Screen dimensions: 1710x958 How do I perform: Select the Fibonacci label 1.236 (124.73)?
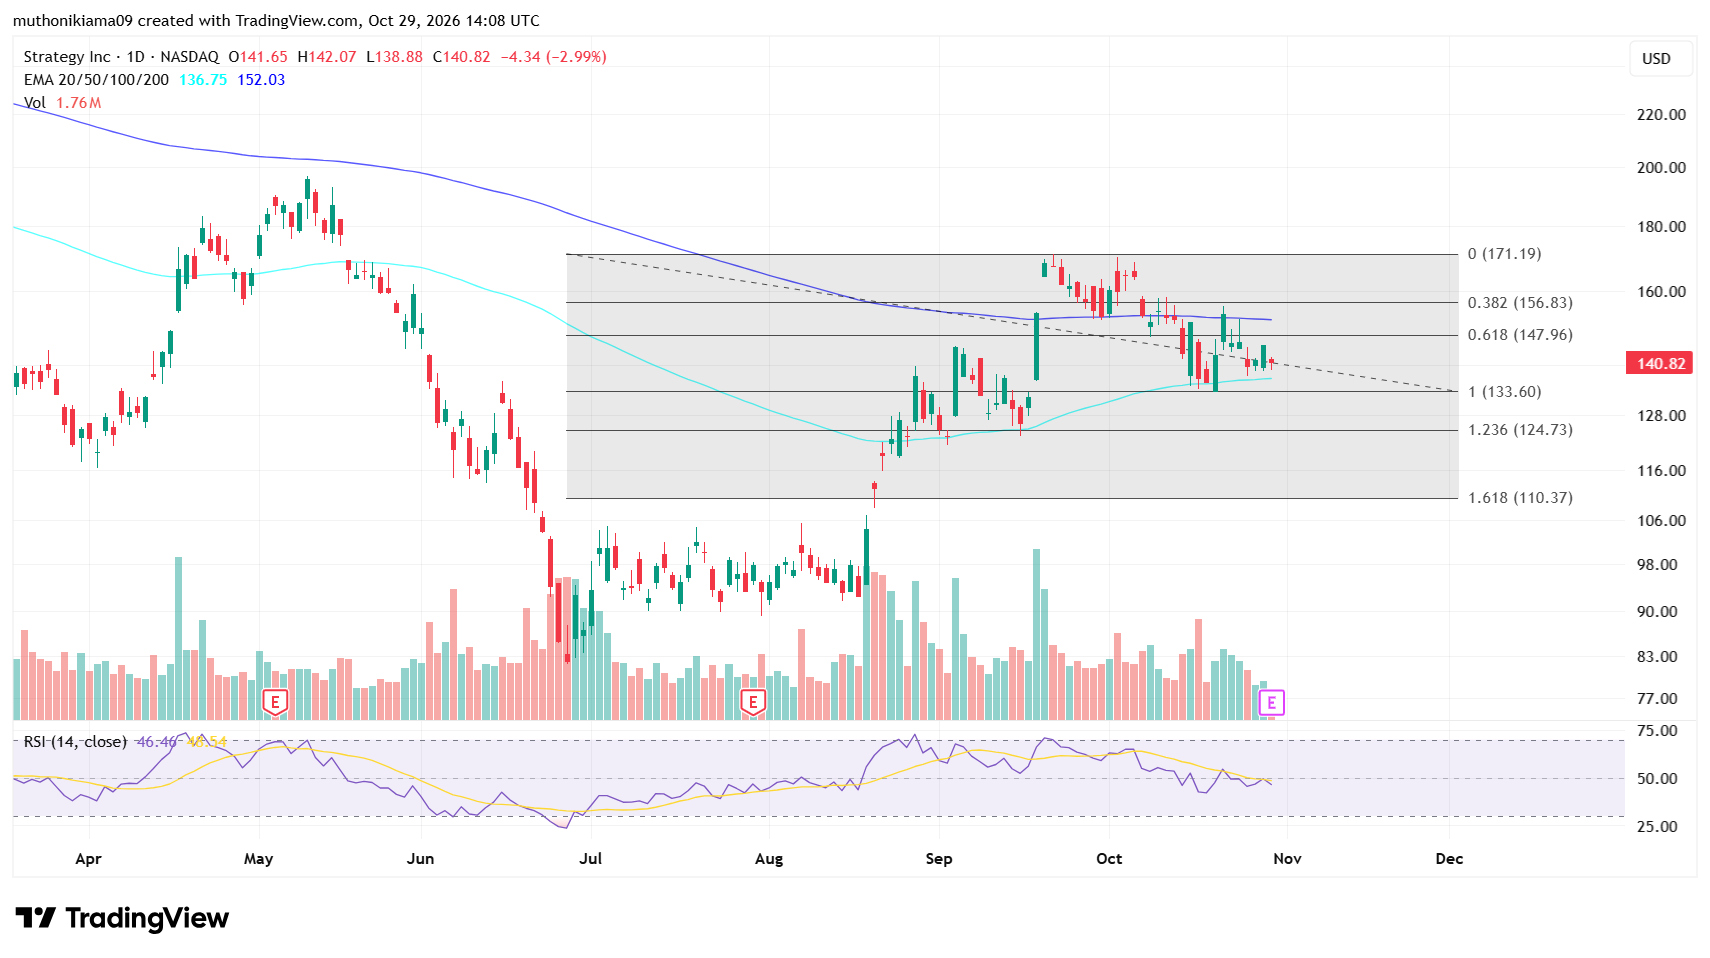pyautogui.click(x=1520, y=430)
